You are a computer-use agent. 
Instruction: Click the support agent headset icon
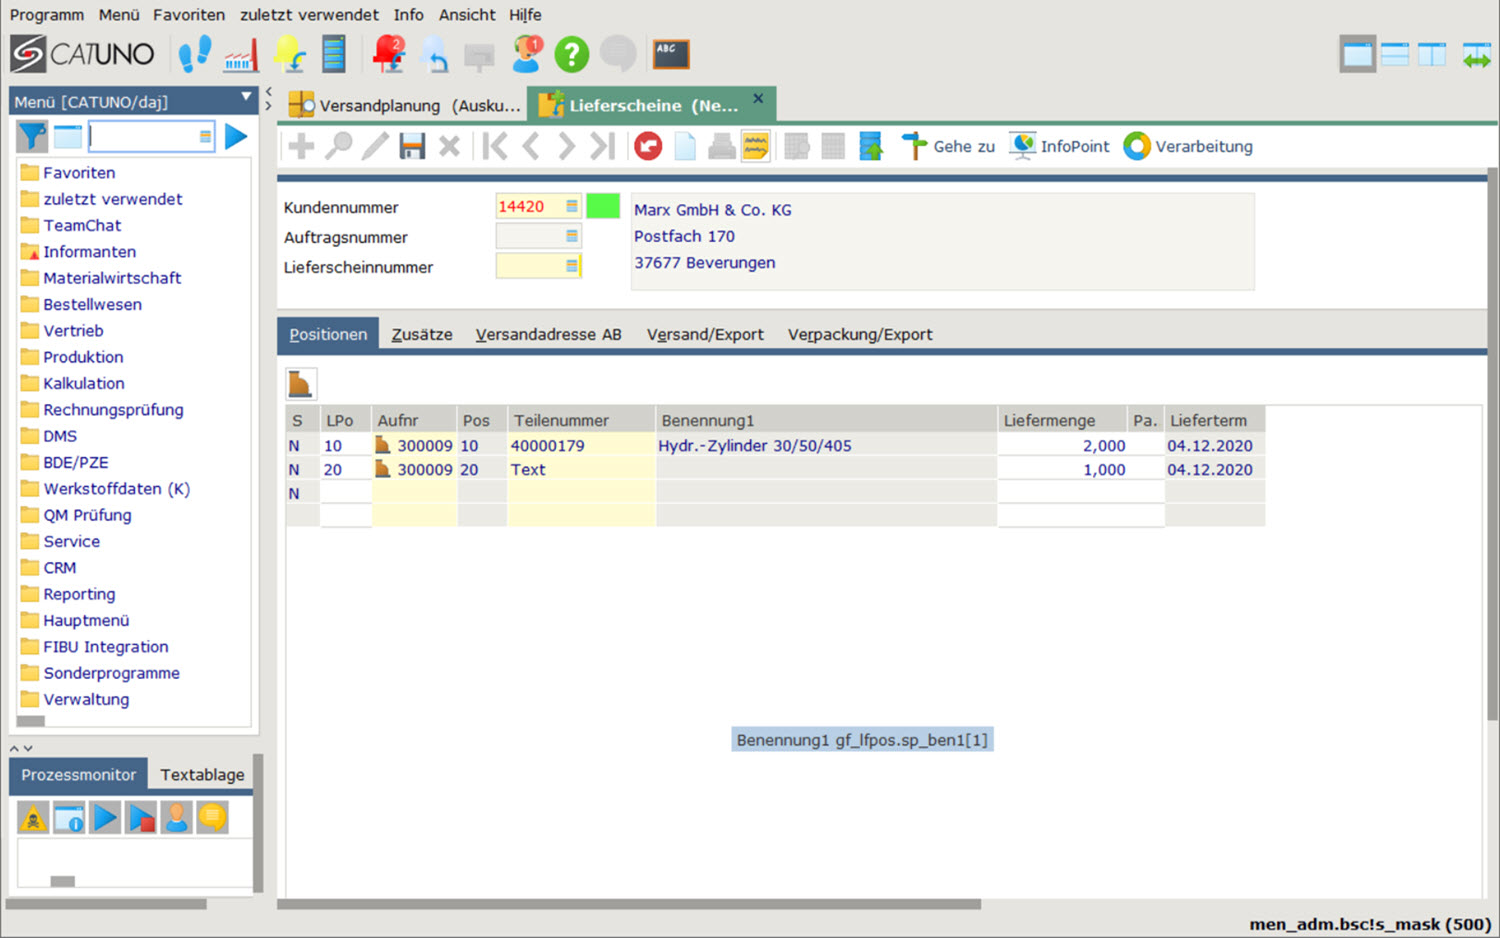point(526,54)
